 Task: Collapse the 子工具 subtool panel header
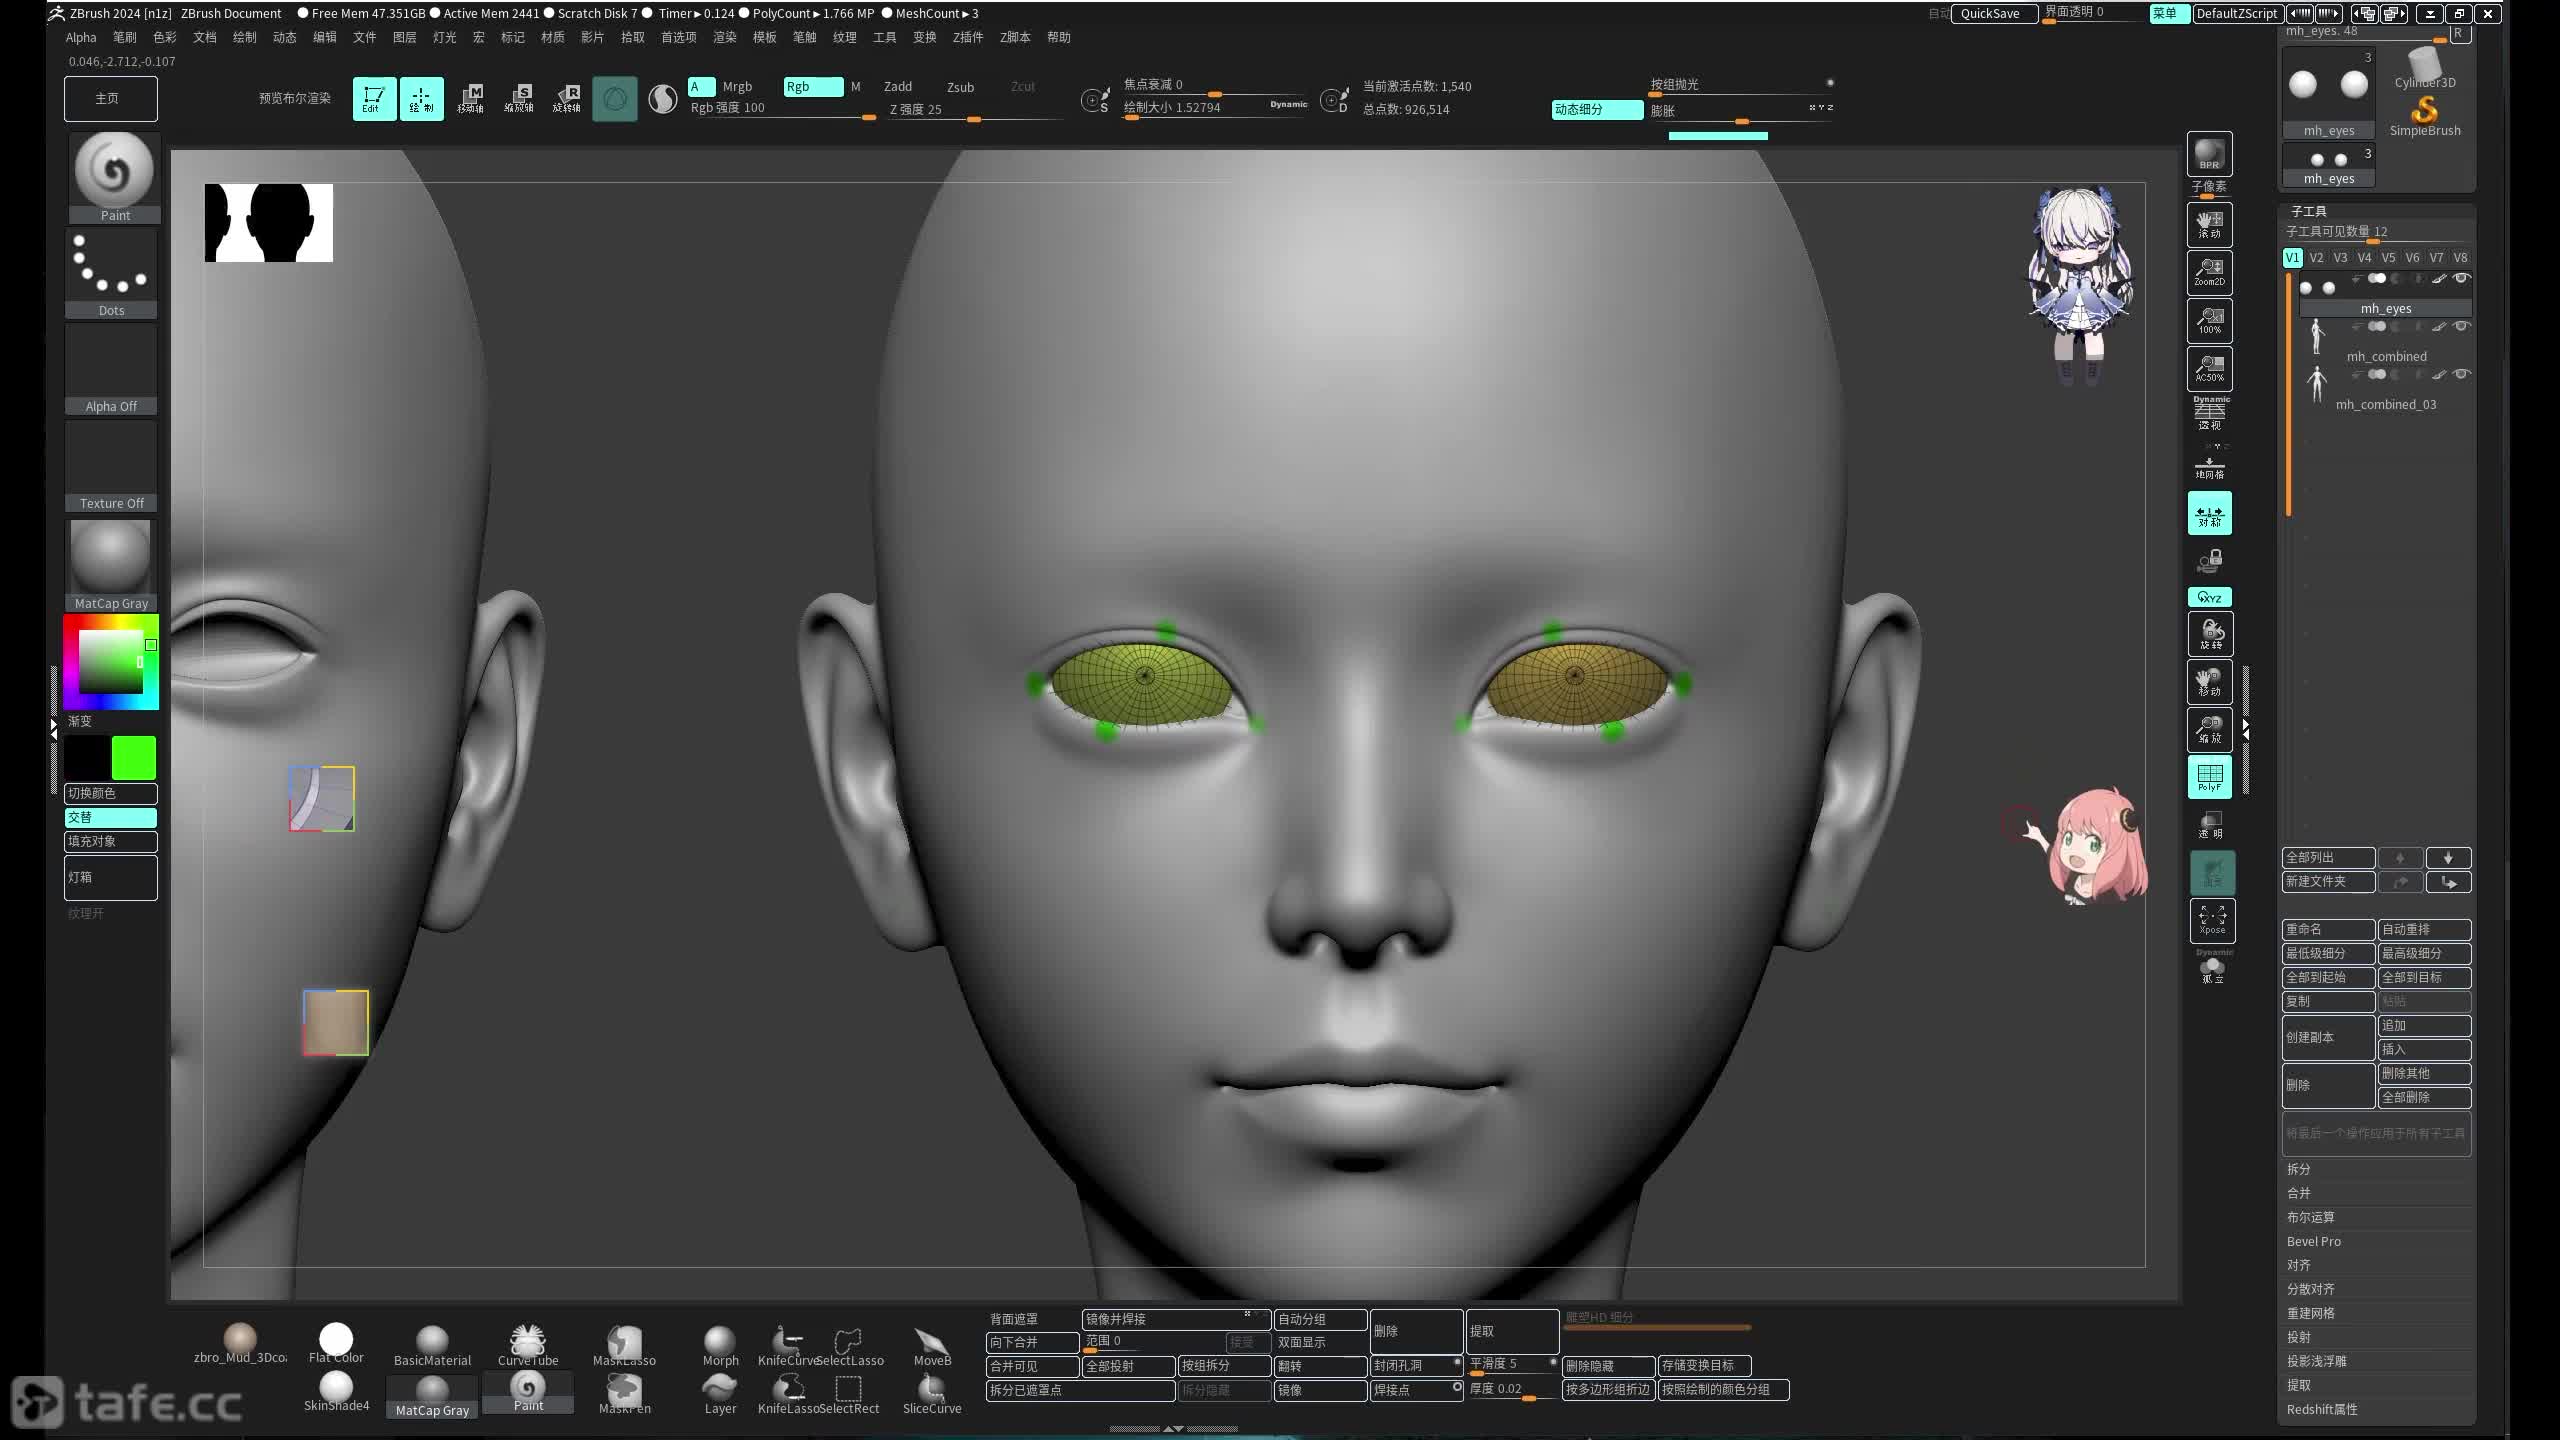2309,211
